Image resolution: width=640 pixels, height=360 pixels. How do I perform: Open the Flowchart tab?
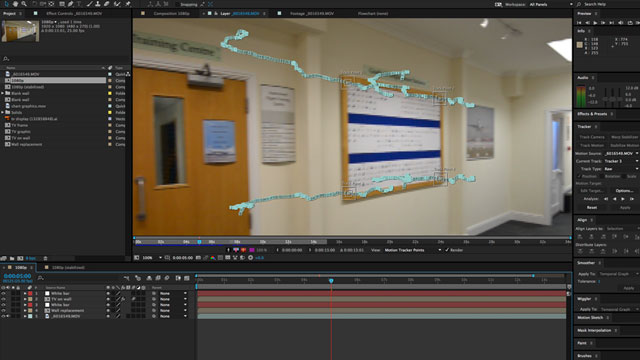[x=373, y=13]
